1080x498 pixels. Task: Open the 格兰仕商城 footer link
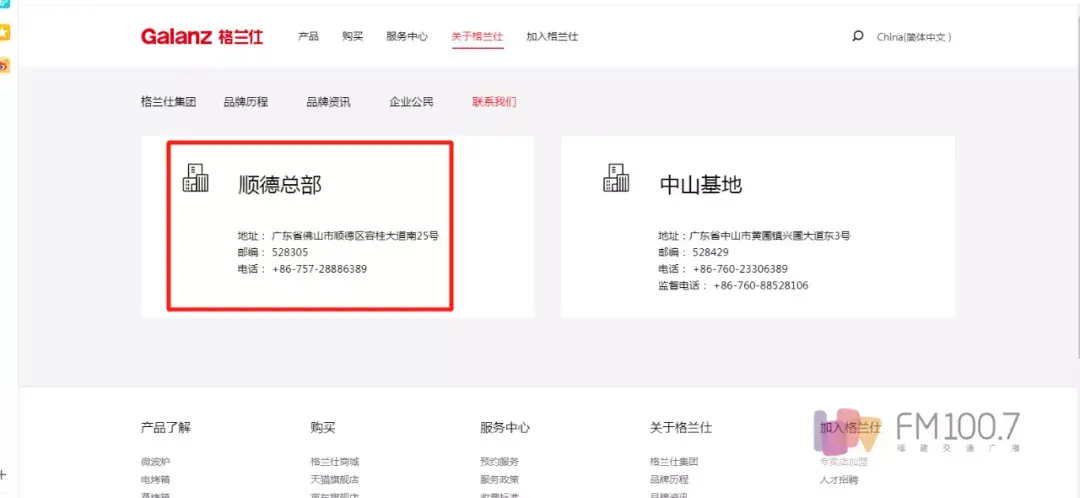(335, 461)
